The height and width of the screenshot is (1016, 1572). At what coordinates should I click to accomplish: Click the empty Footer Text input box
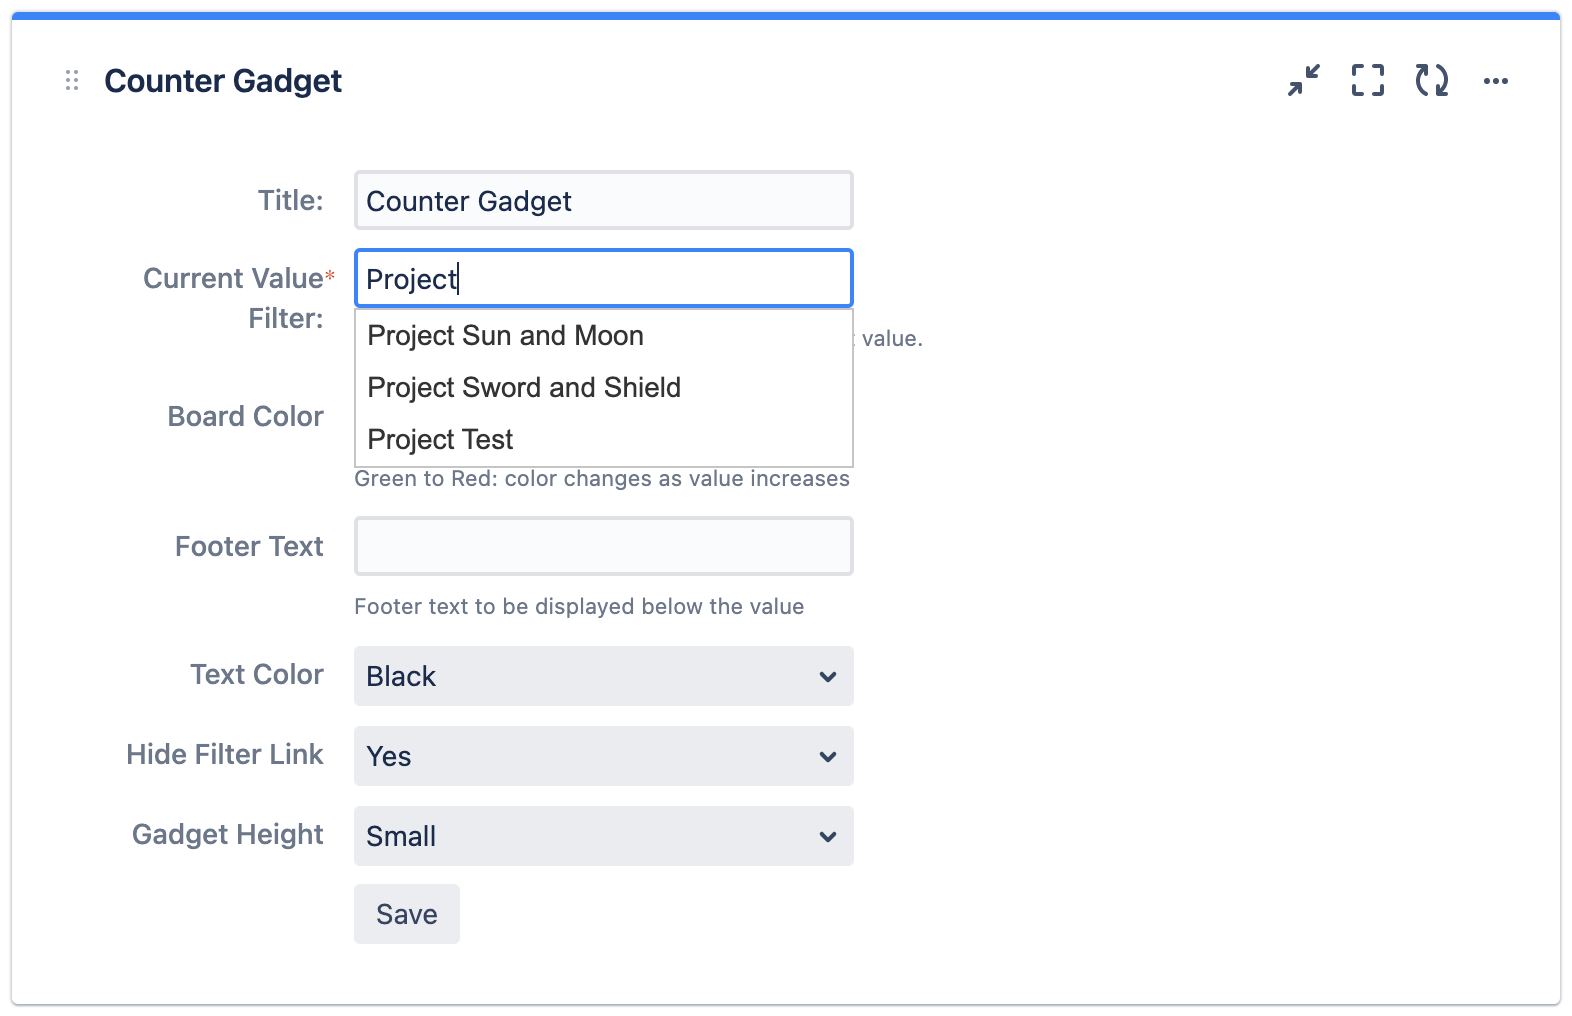click(603, 546)
